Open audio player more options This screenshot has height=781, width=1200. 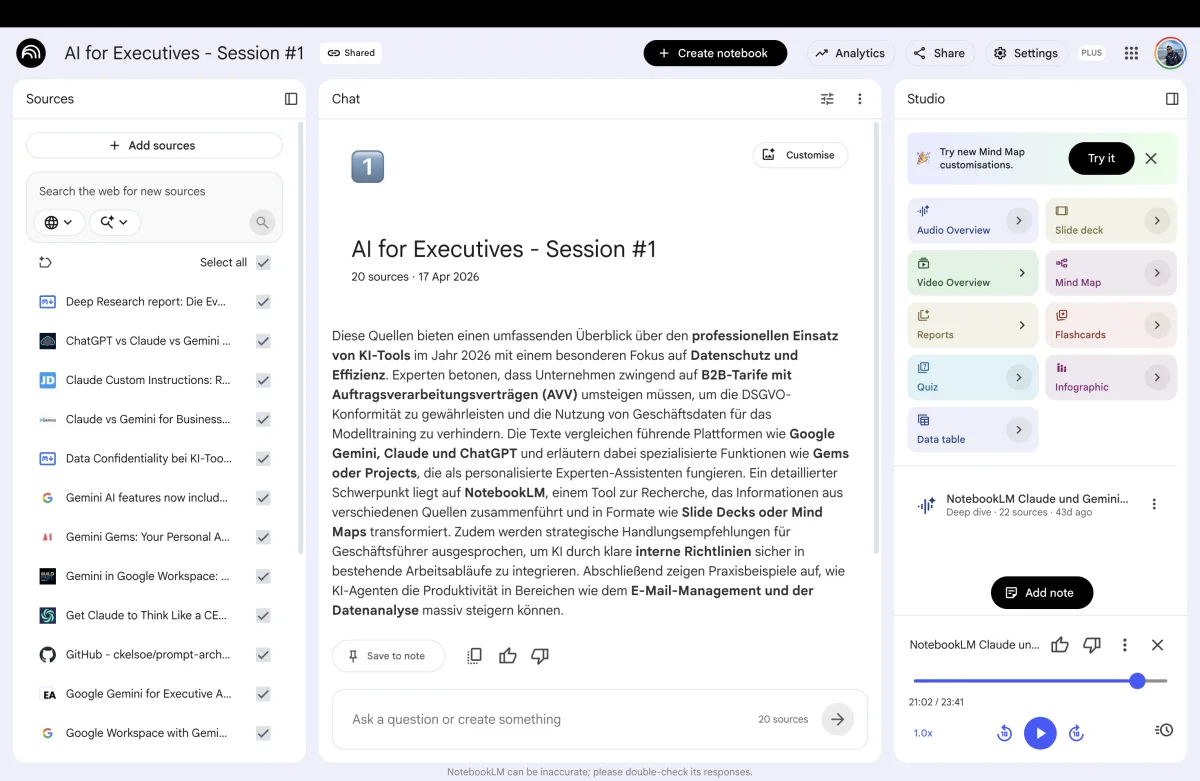pos(1125,645)
